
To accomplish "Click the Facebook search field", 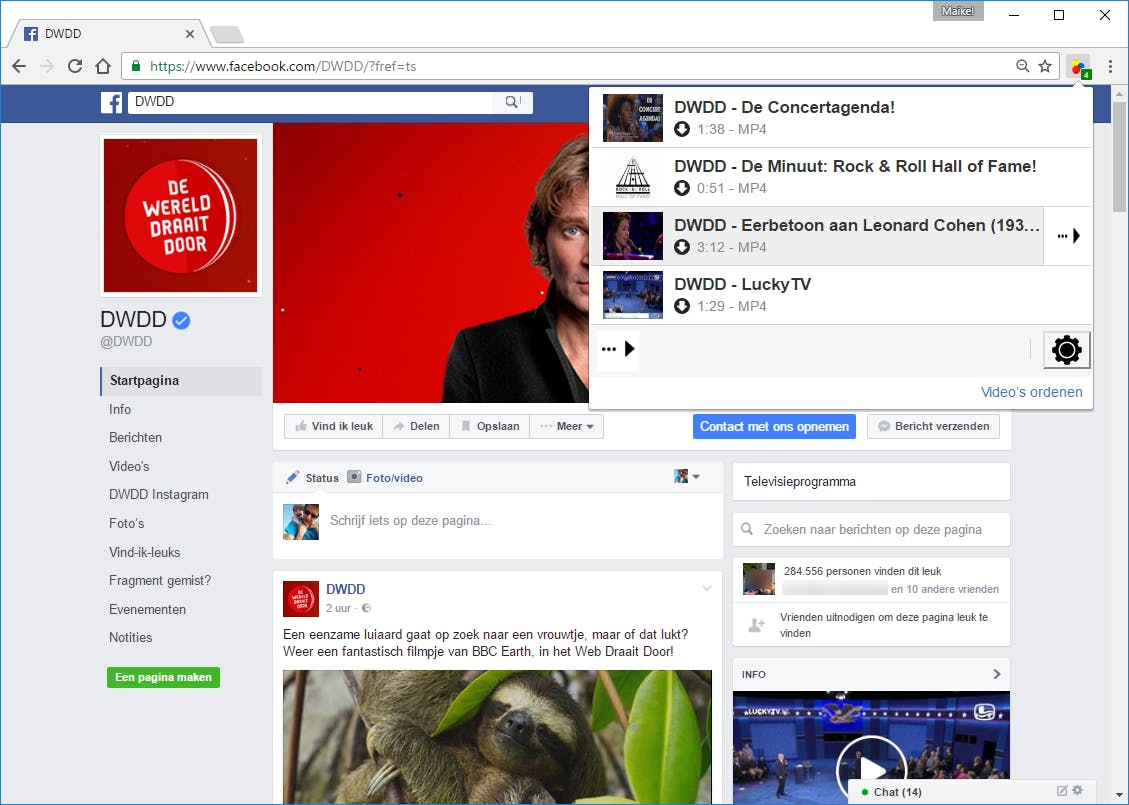I will click(x=311, y=102).
